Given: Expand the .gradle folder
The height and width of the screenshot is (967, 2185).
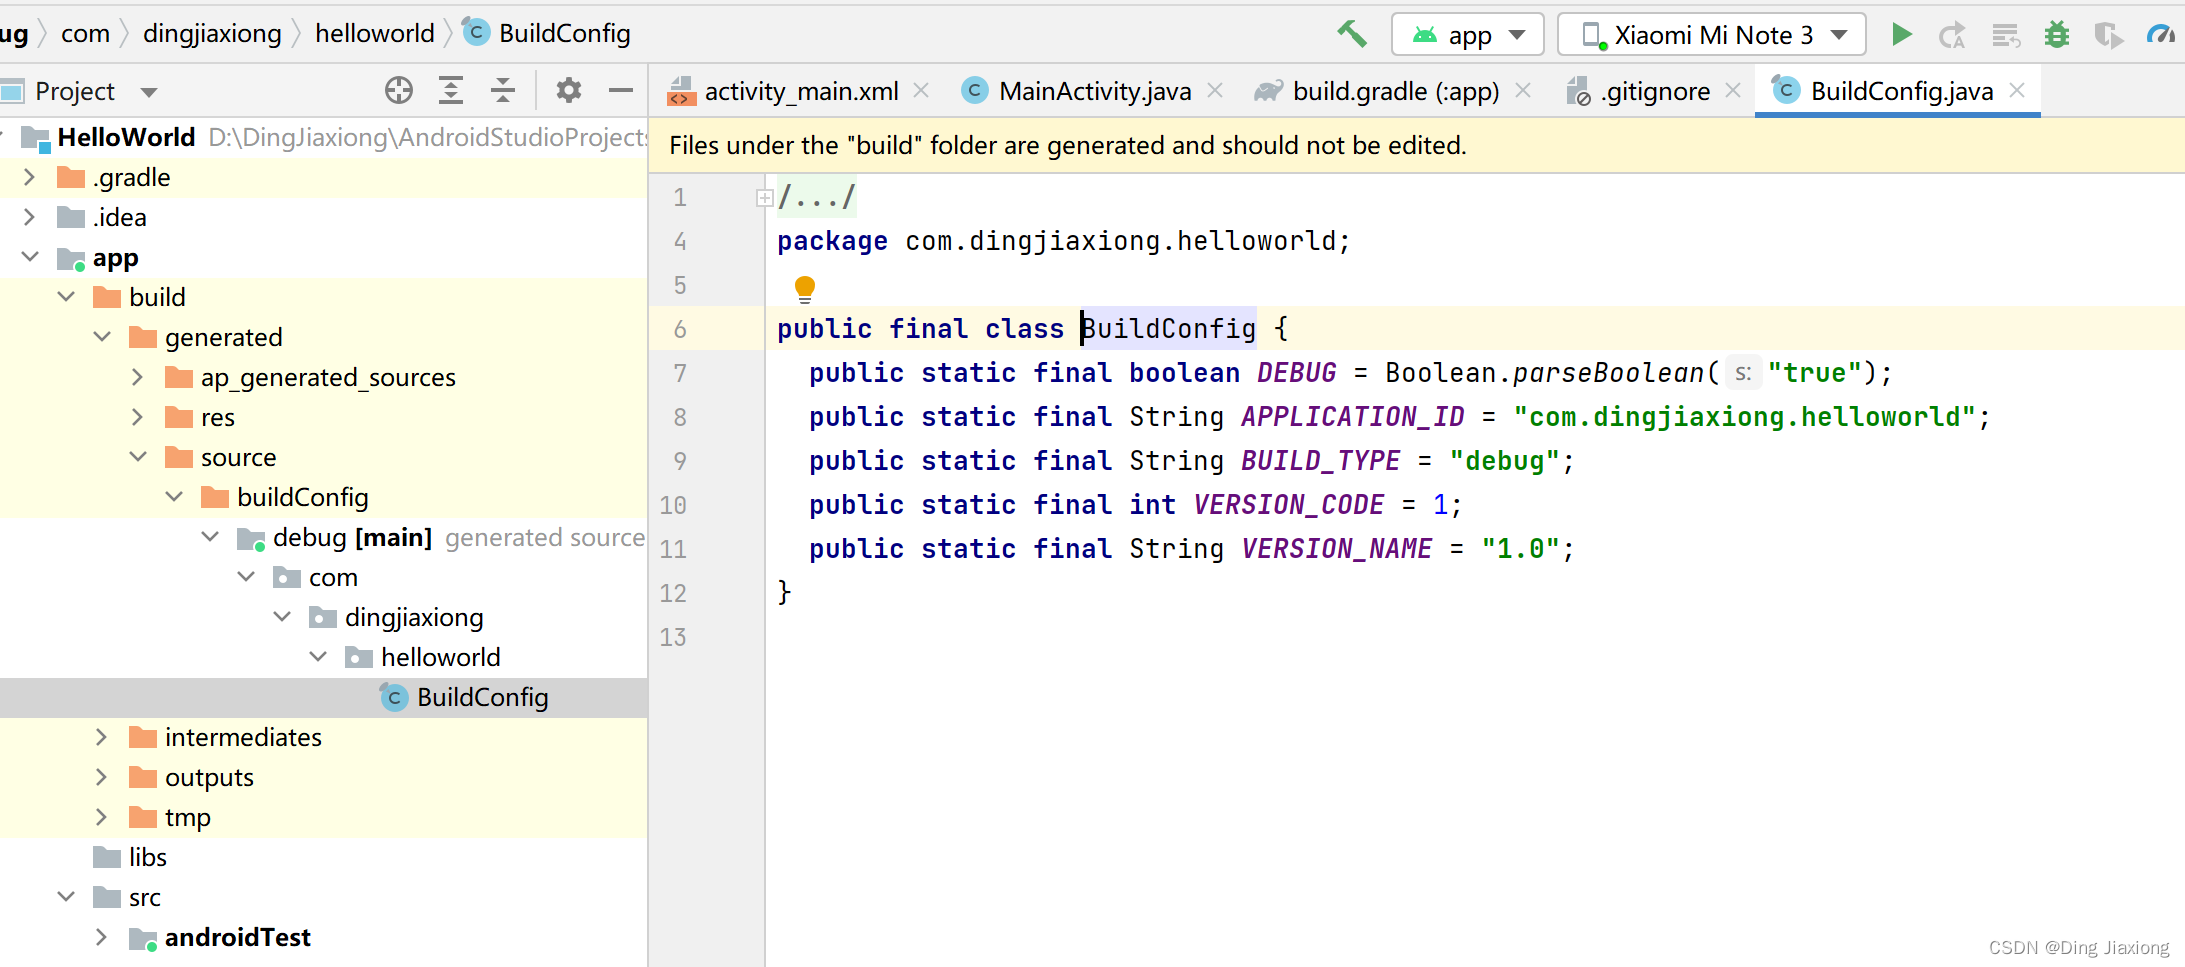Looking at the screenshot, I should click(30, 177).
